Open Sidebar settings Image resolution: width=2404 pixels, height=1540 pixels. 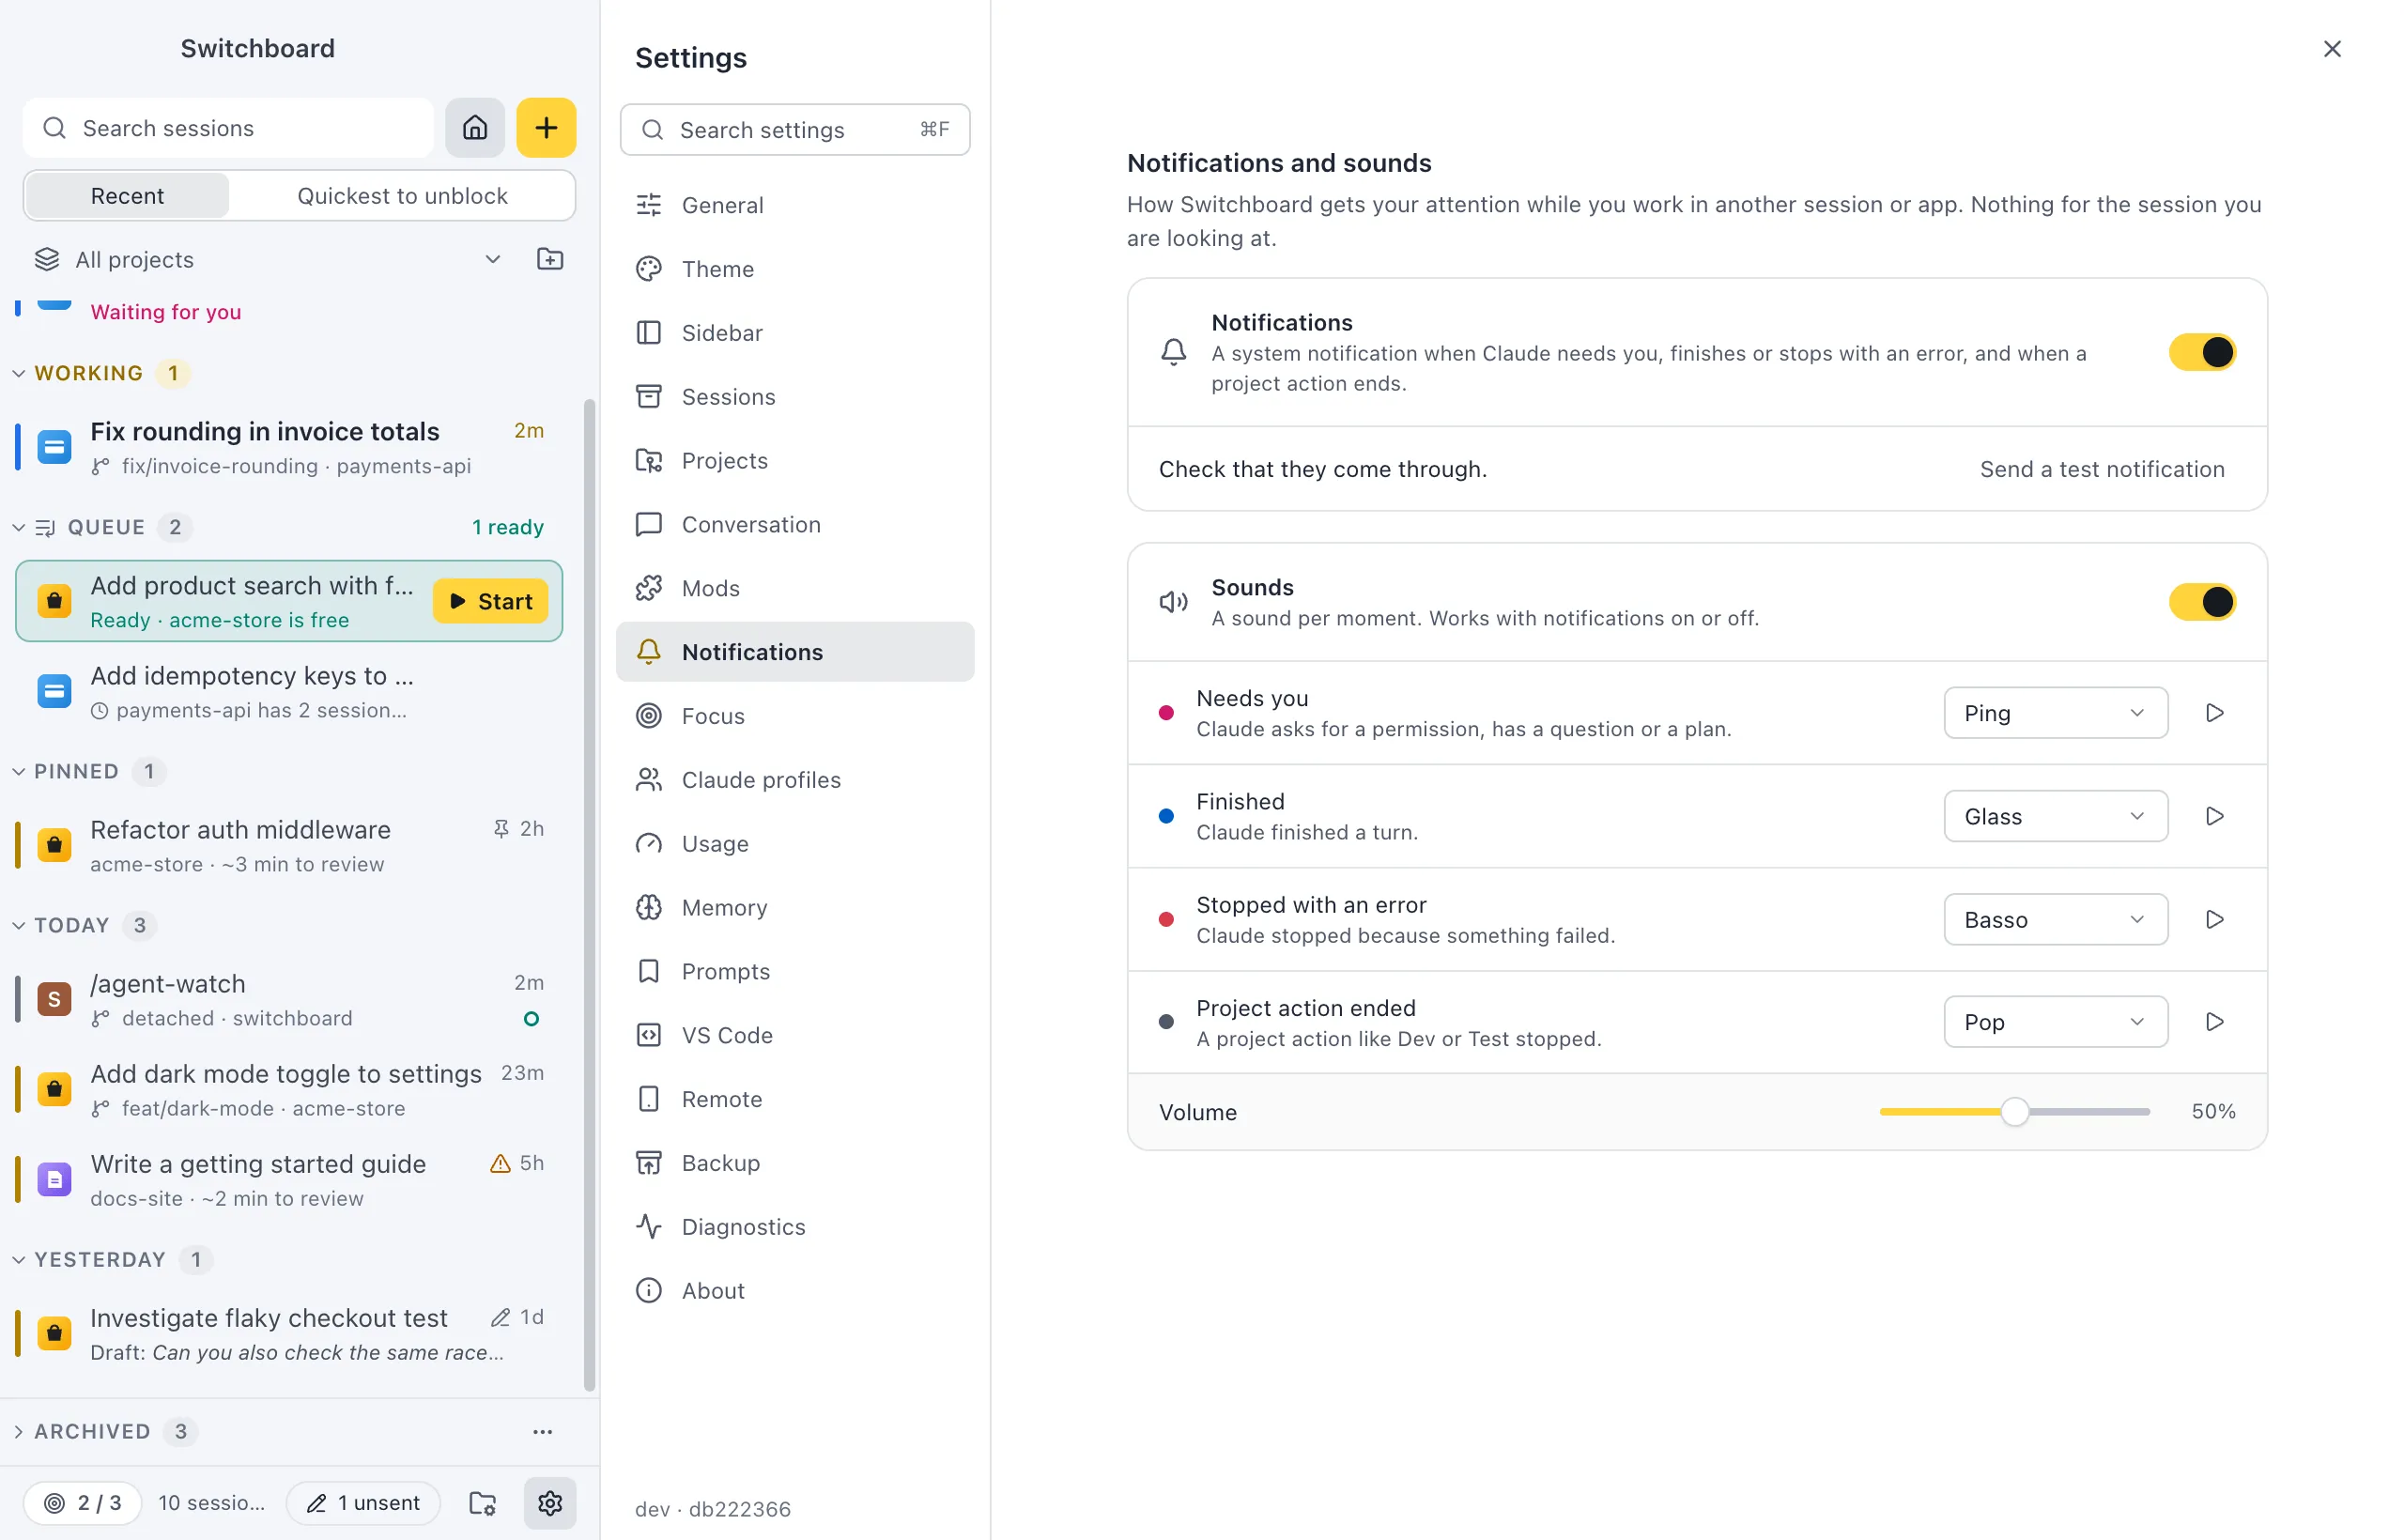(795, 333)
